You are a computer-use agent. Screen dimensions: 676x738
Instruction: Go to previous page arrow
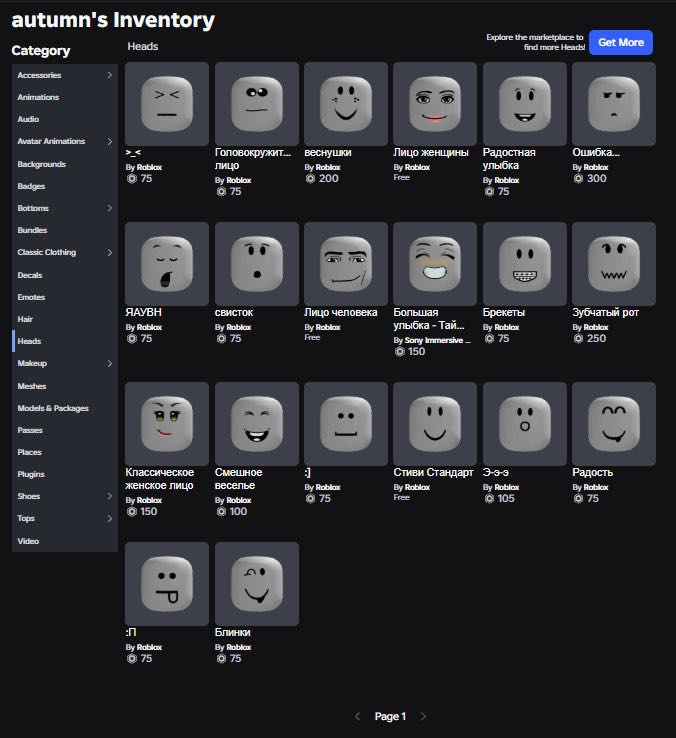coord(357,716)
